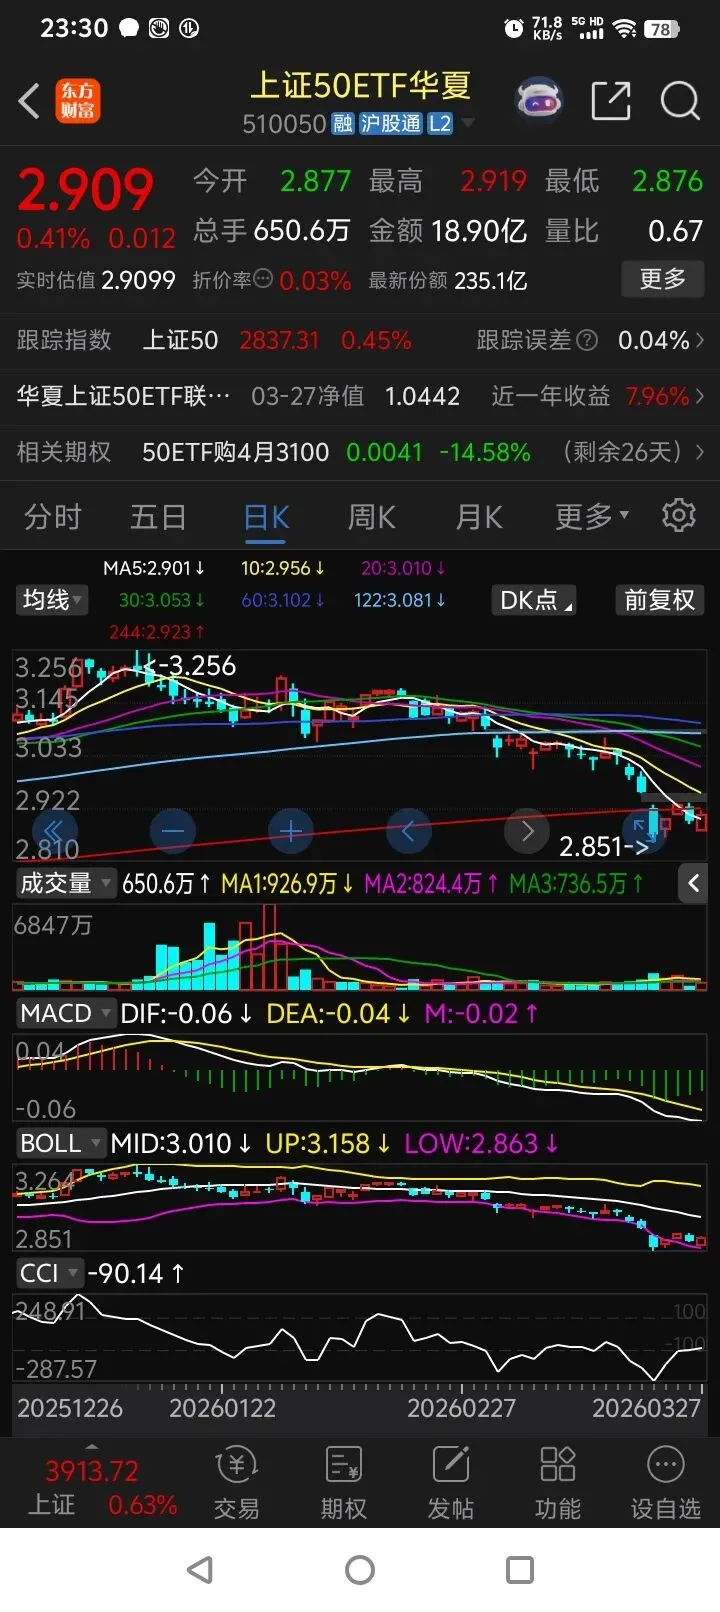
Task: Tap Android recent apps button
Action: pos(520,1570)
